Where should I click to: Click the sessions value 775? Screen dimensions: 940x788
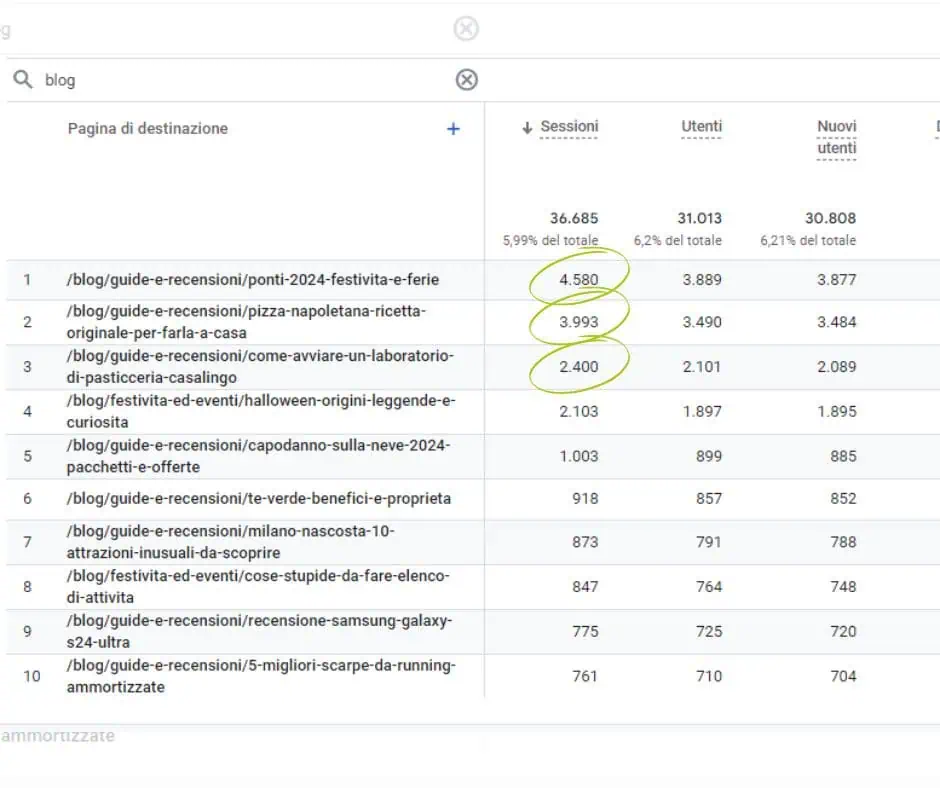[585, 631]
